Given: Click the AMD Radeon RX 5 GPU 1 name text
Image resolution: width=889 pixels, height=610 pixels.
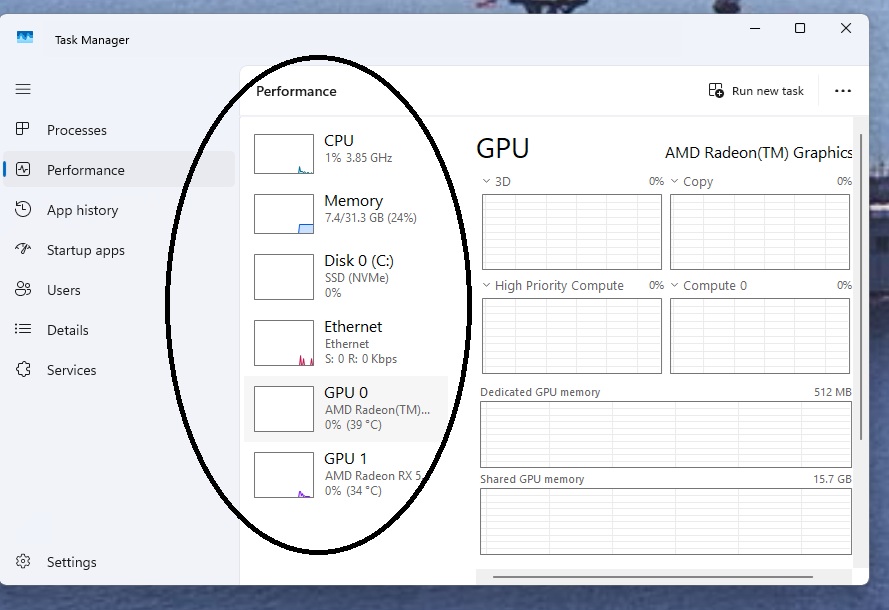Looking at the screenshot, I should (373, 476).
